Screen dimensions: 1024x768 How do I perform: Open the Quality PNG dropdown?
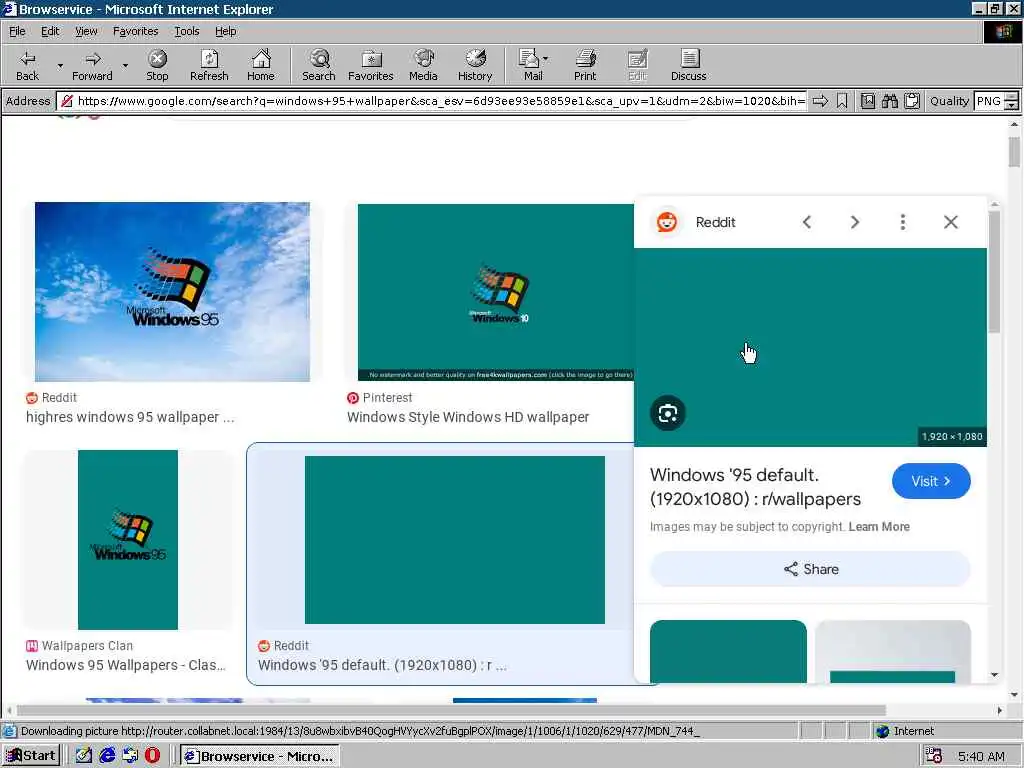(1011, 101)
